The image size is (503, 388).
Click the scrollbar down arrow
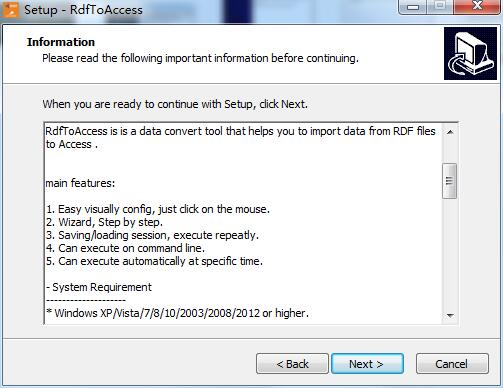point(450,315)
